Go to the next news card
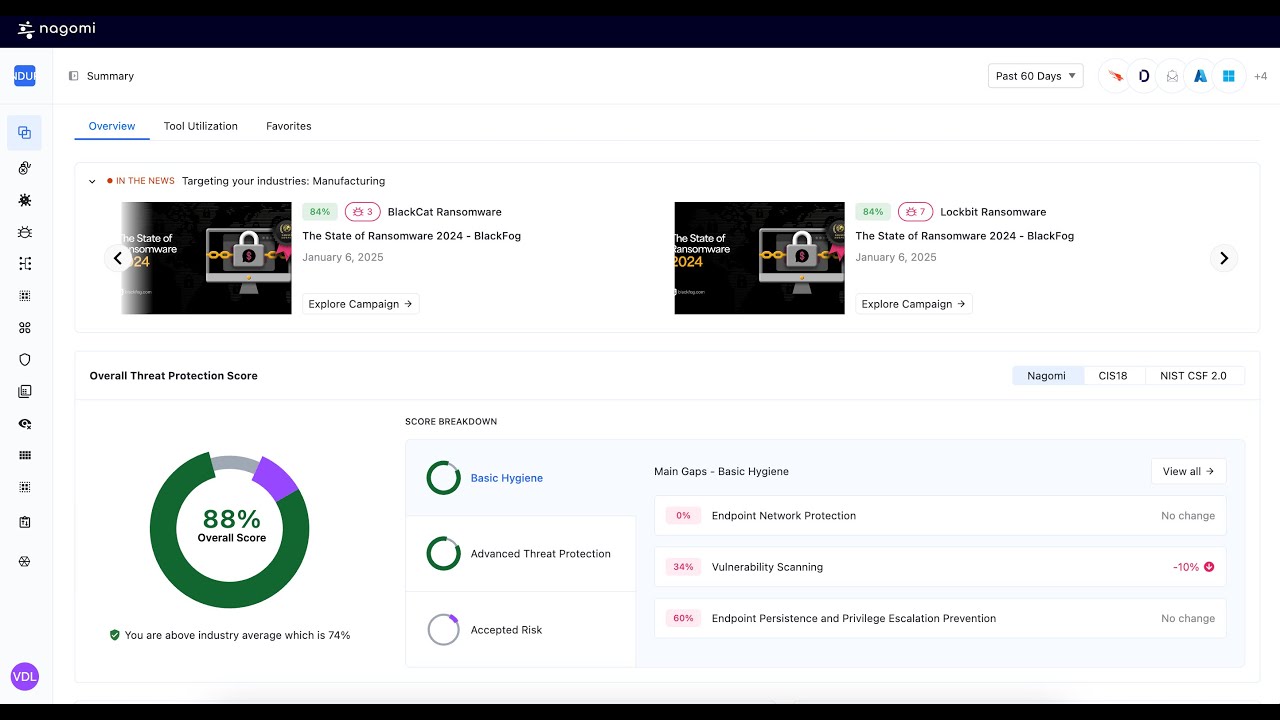Image resolution: width=1280 pixels, height=720 pixels. click(1224, 258)
